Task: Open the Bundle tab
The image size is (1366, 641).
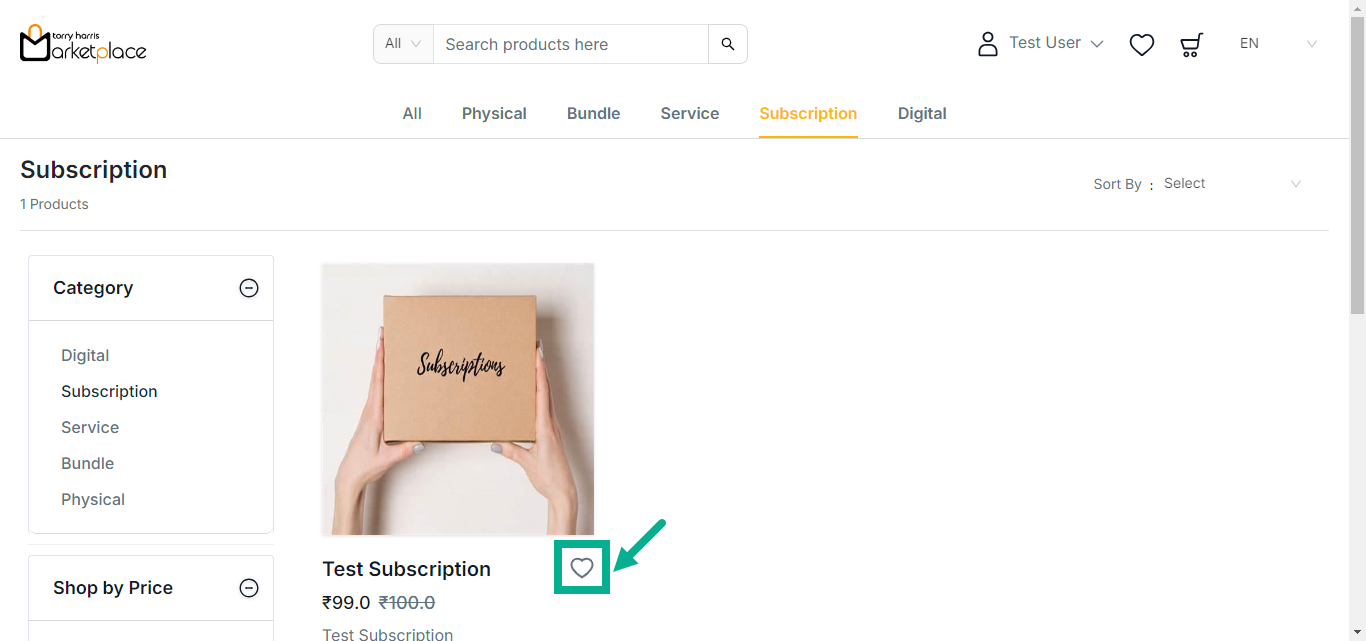Action: [x=594, y=114]
